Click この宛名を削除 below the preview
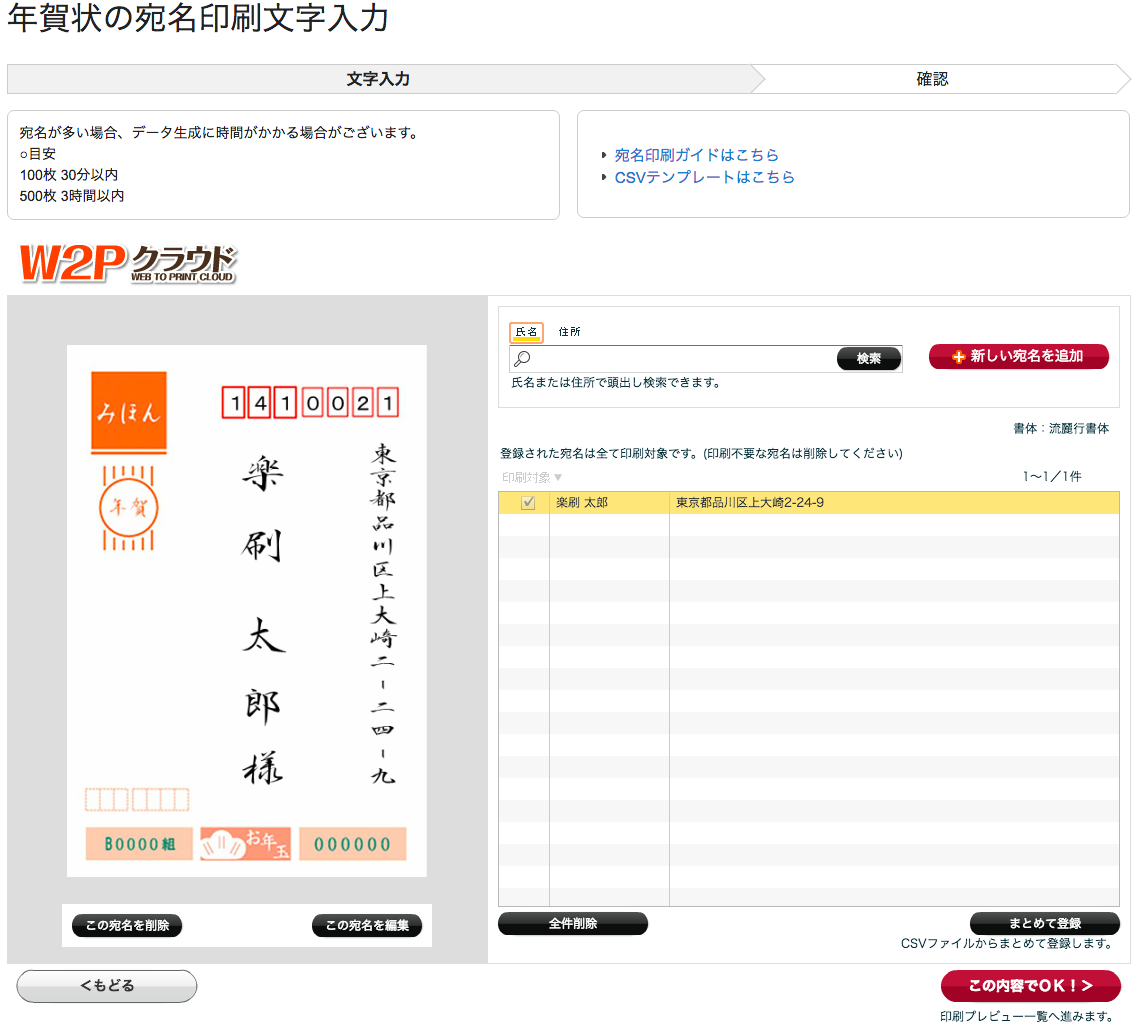 click(127, 926)
